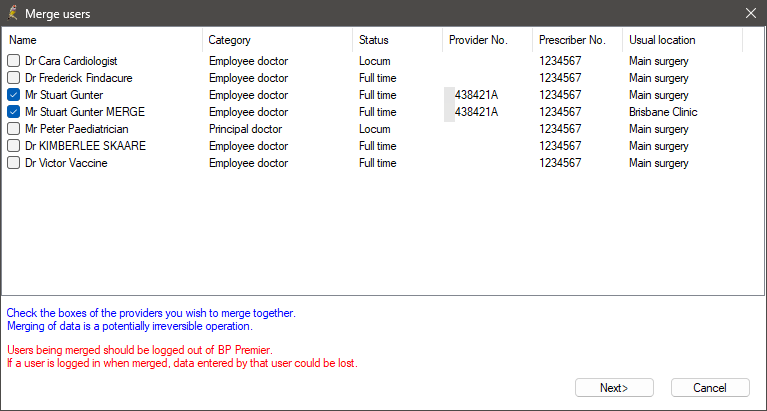Tick the Dr Frederick Findacure checkbox
767x411 pixels.
click(x=14, y=78)
